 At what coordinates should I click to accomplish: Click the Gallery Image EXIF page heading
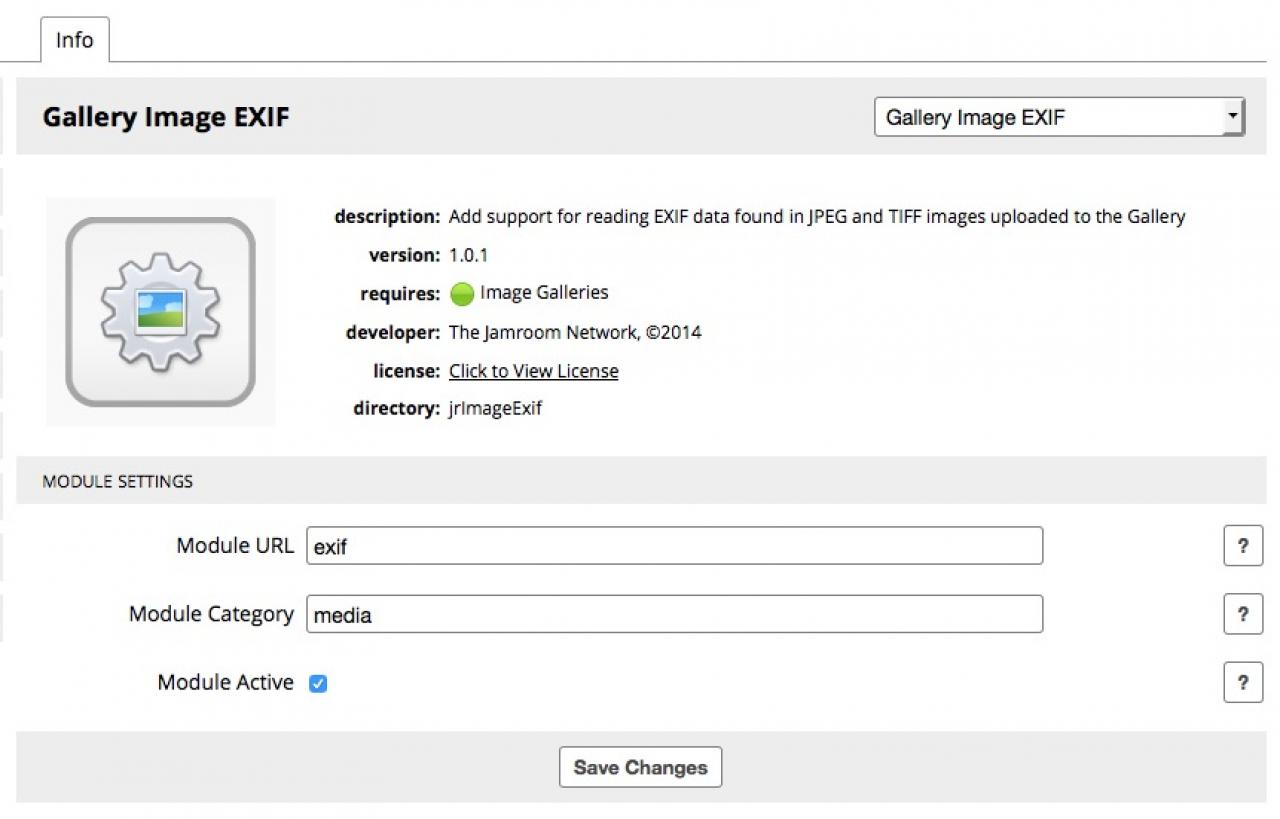coord(166,117)
